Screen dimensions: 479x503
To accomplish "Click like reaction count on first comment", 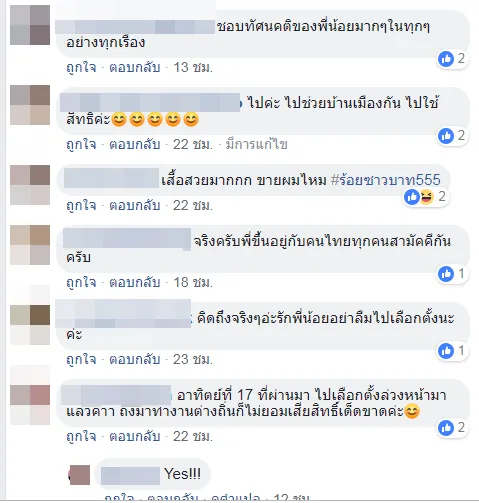I will tap(452, 59).
